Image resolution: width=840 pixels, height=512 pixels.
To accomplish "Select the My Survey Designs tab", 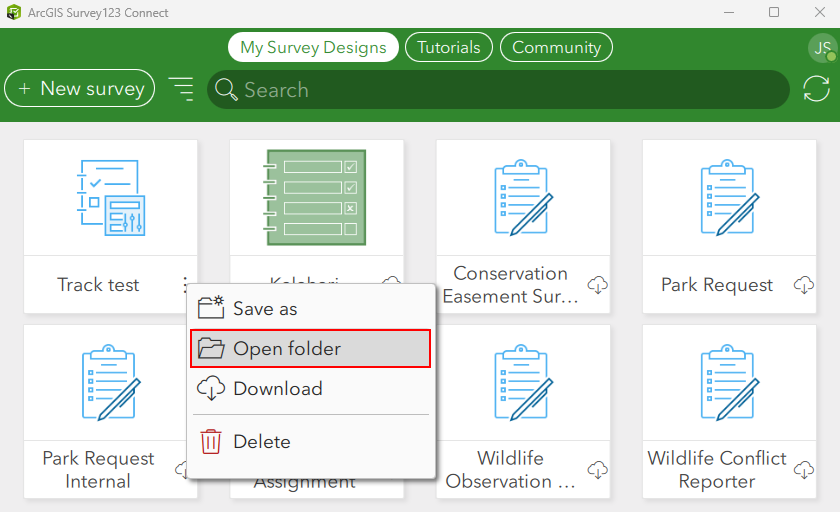I will [x=313, y=47].
